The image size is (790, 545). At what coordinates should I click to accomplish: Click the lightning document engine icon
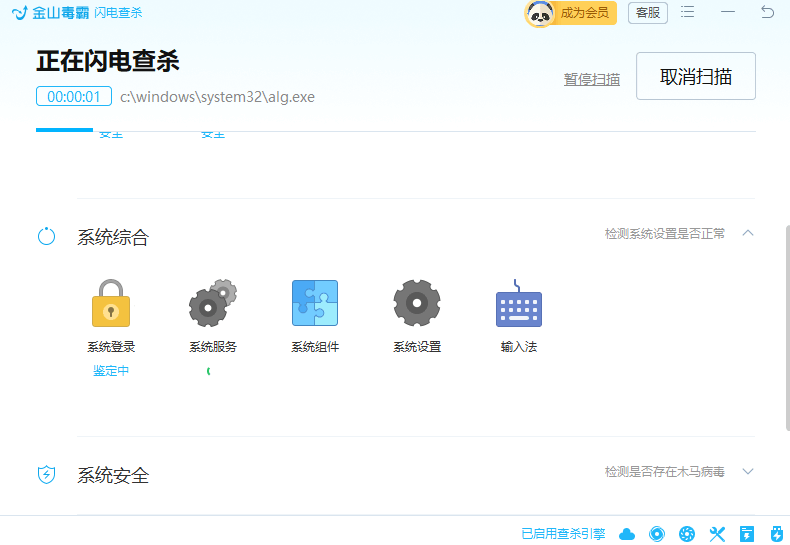point(747,534)
